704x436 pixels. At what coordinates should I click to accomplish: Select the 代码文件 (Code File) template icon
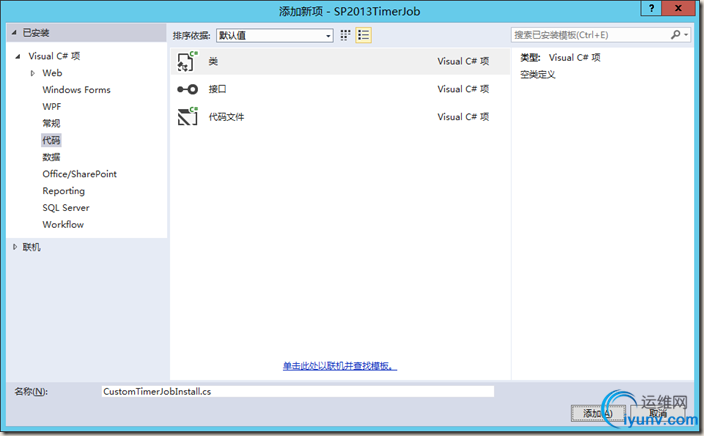click(x=187, y=117)
